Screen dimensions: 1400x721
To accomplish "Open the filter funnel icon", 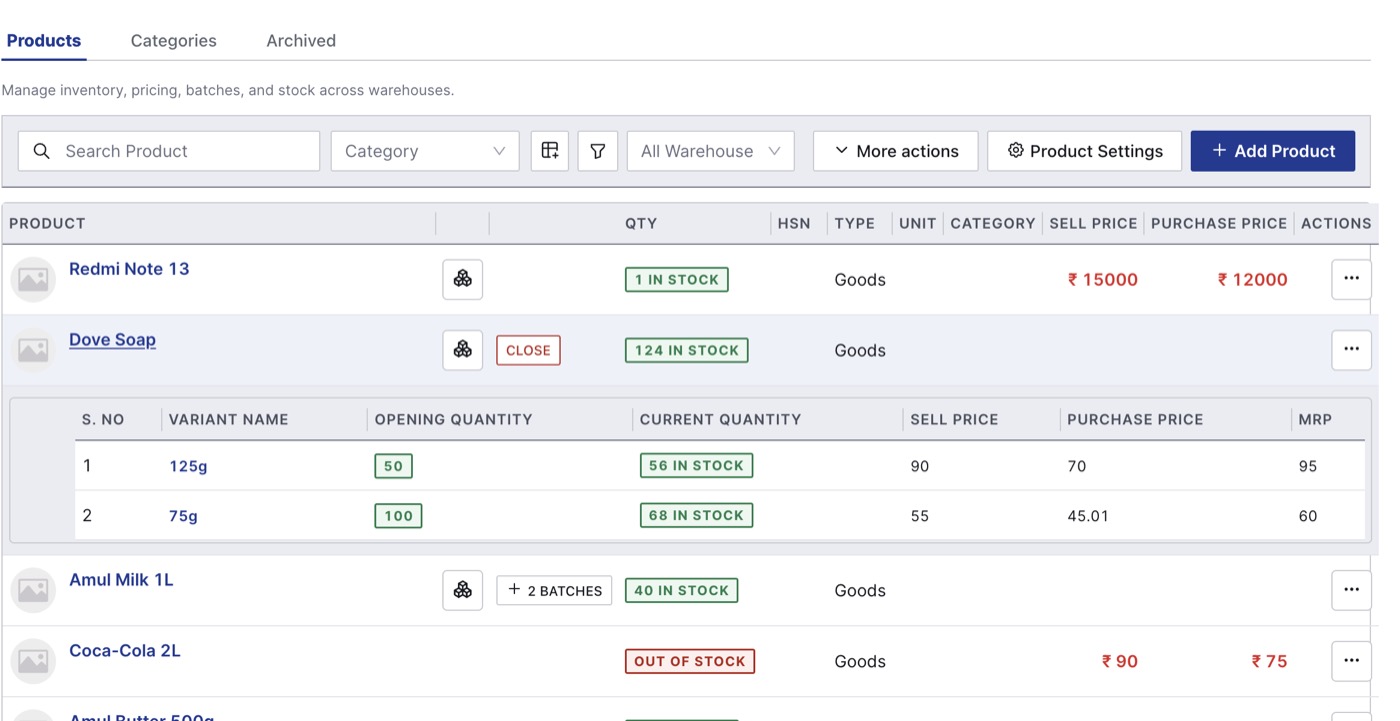I will (598, 151).
